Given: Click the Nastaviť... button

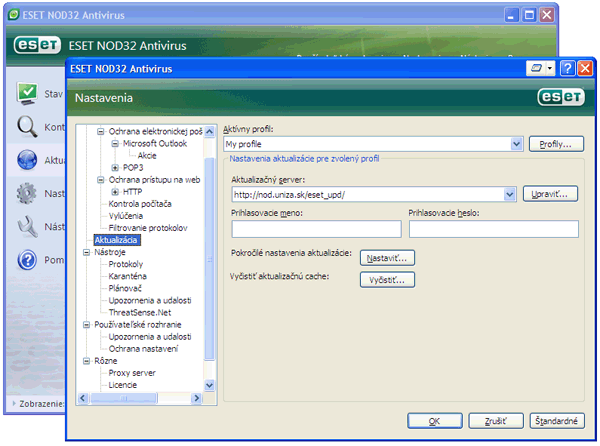Looking at the screenshot, I should (387, 258).
